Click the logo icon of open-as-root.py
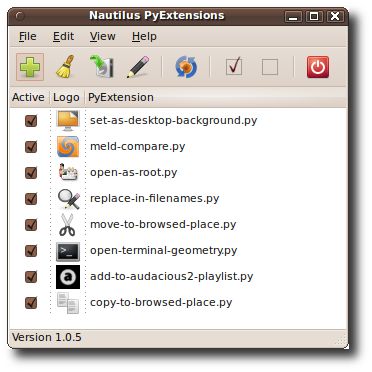Image resolution: width=372 pixels, height=372 pixels. point(68,172)
